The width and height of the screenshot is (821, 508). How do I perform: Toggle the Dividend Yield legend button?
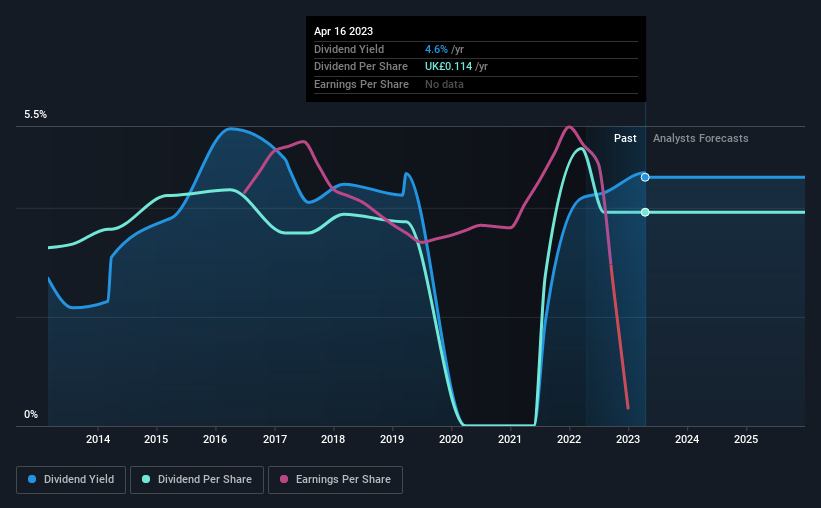click(71, 480)
